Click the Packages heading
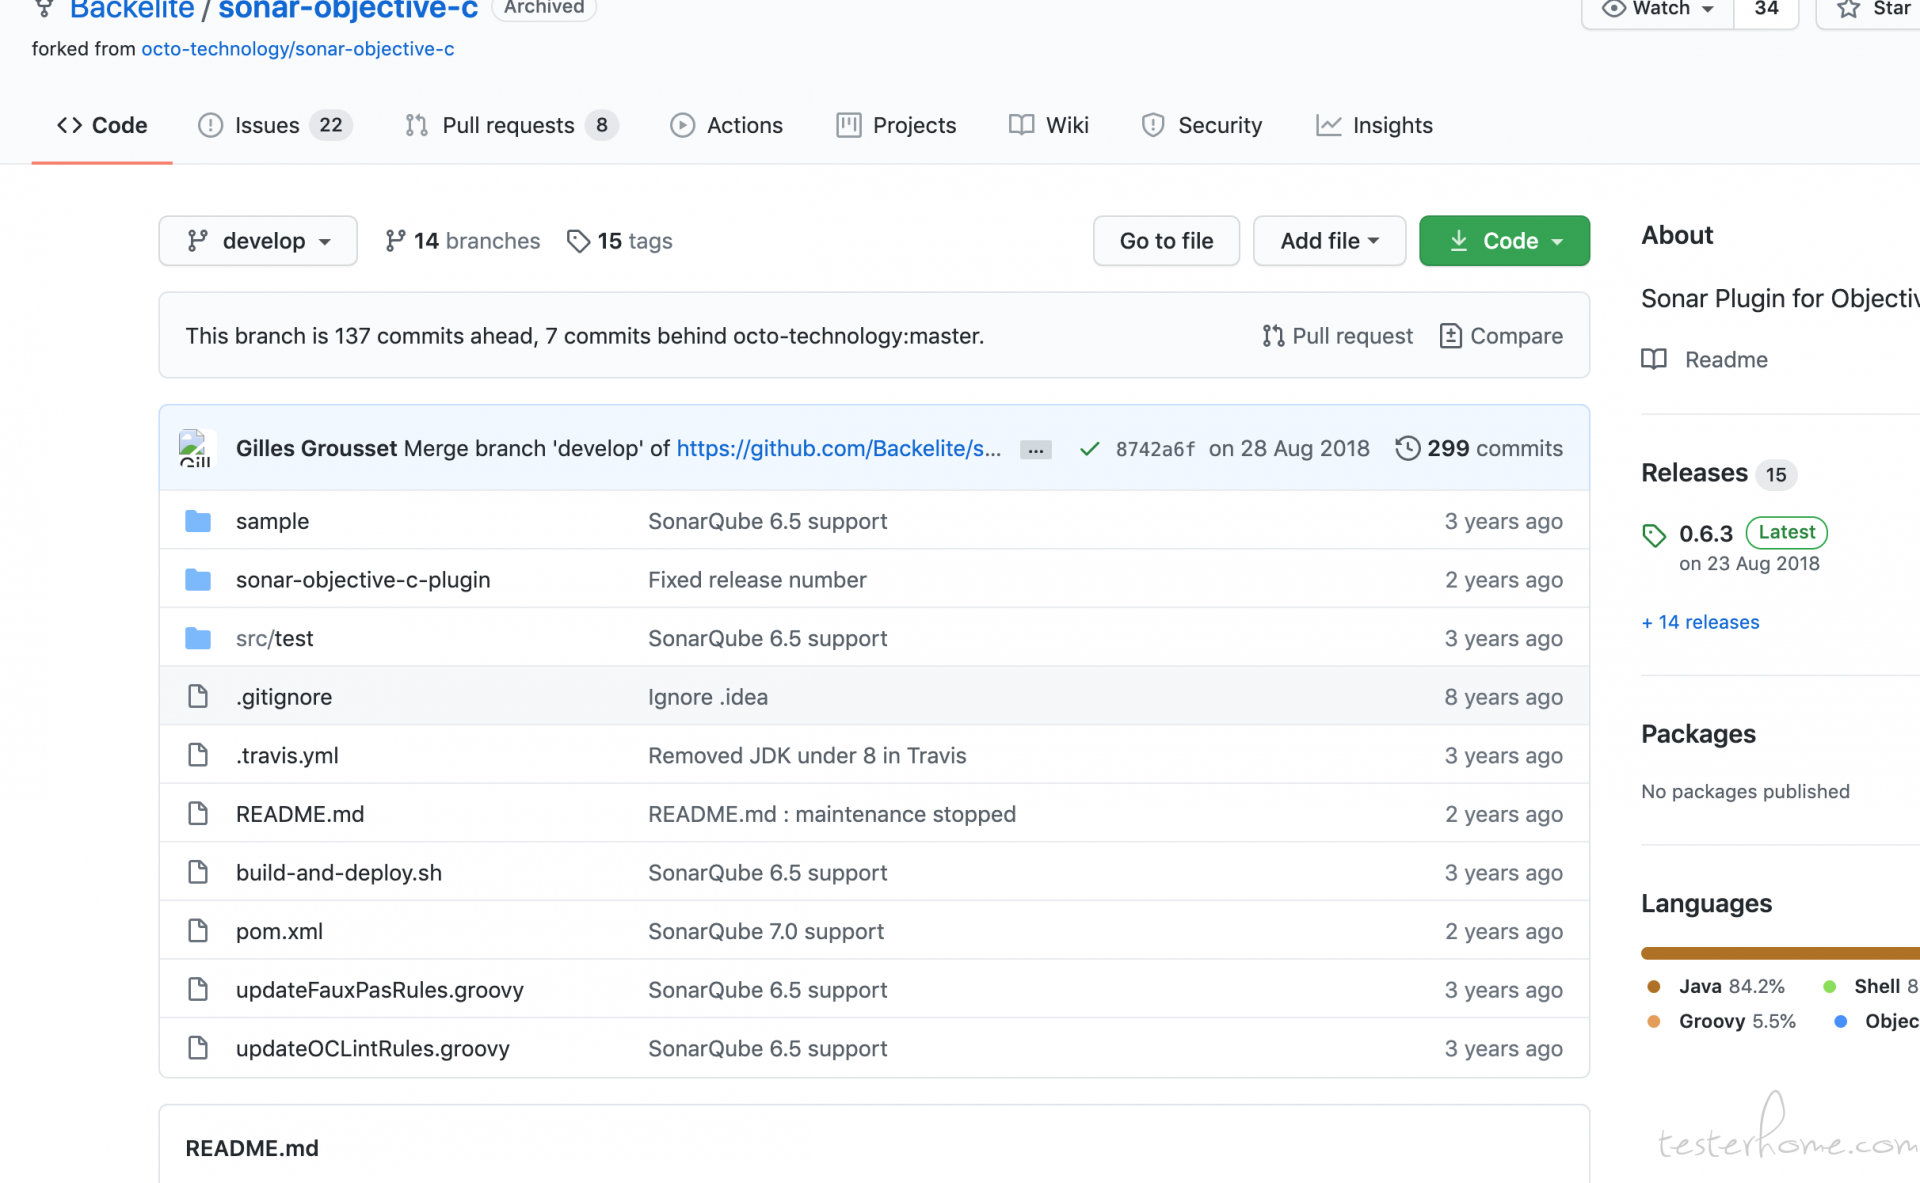 [x=1698, y=734]
